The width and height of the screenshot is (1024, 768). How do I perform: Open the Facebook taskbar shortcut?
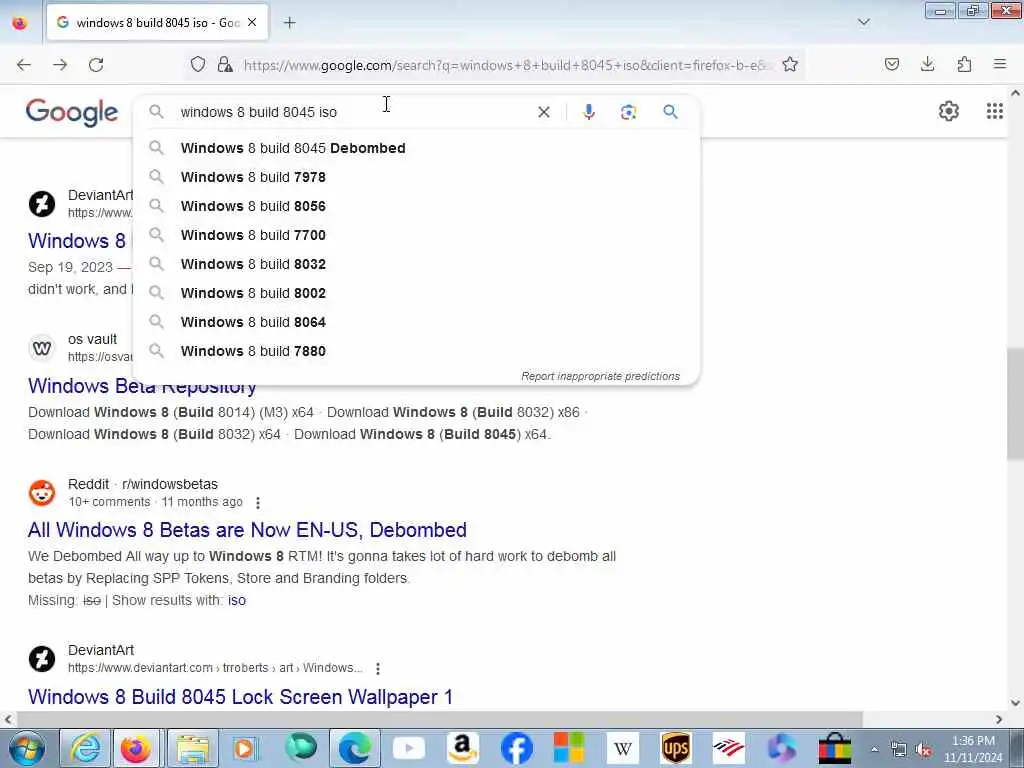pos(516,748)
